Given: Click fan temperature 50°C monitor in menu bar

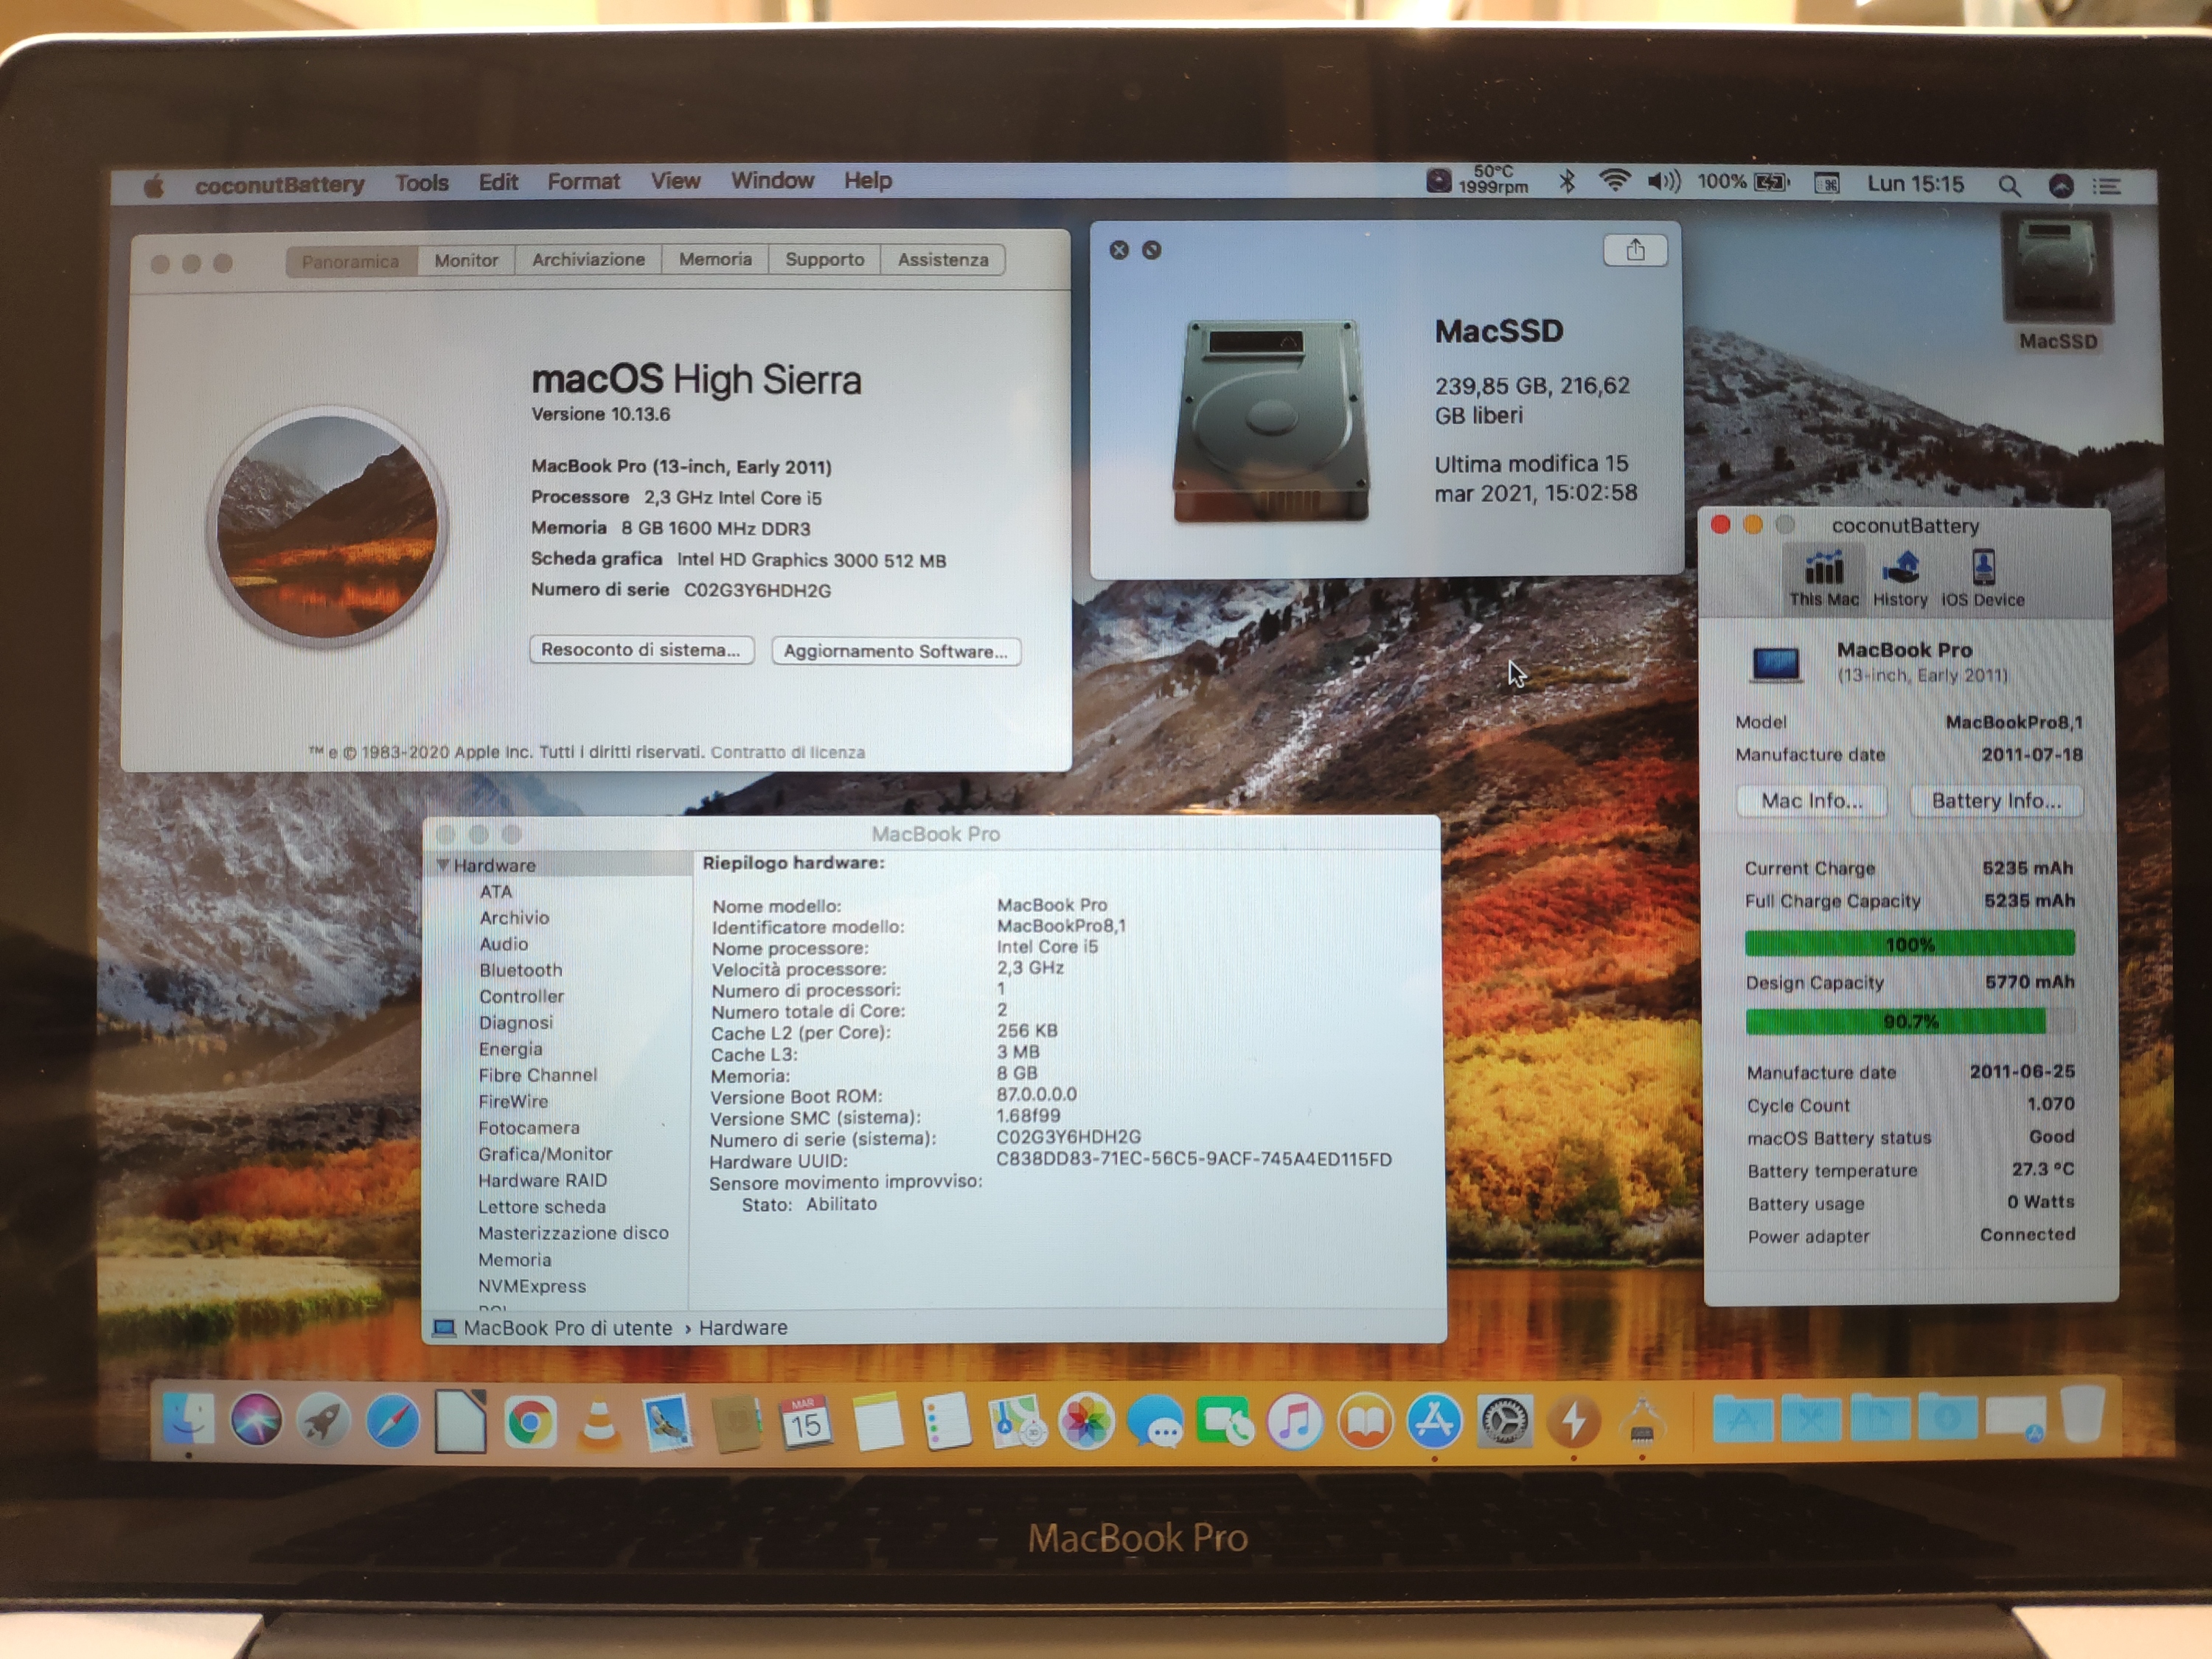Looking at the screenshot, I should click(x=1478, y=180).
